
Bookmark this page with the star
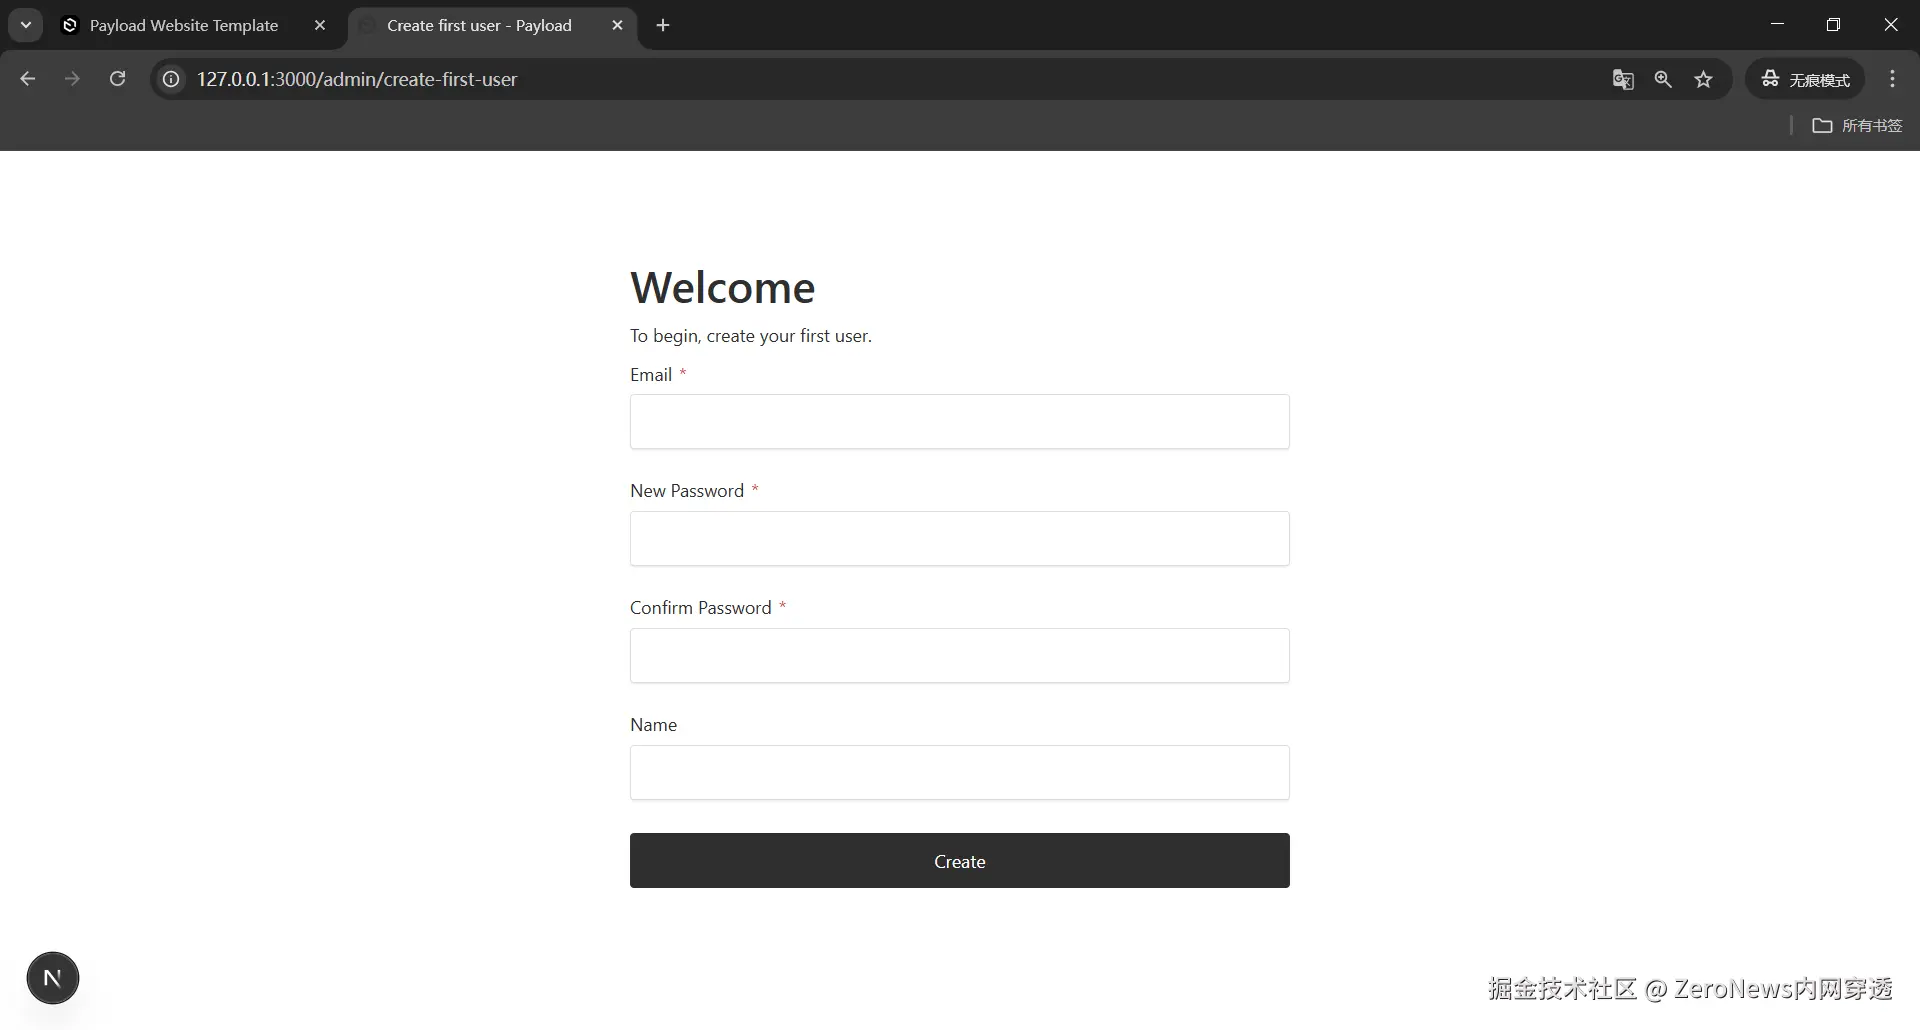point(1704,79)
